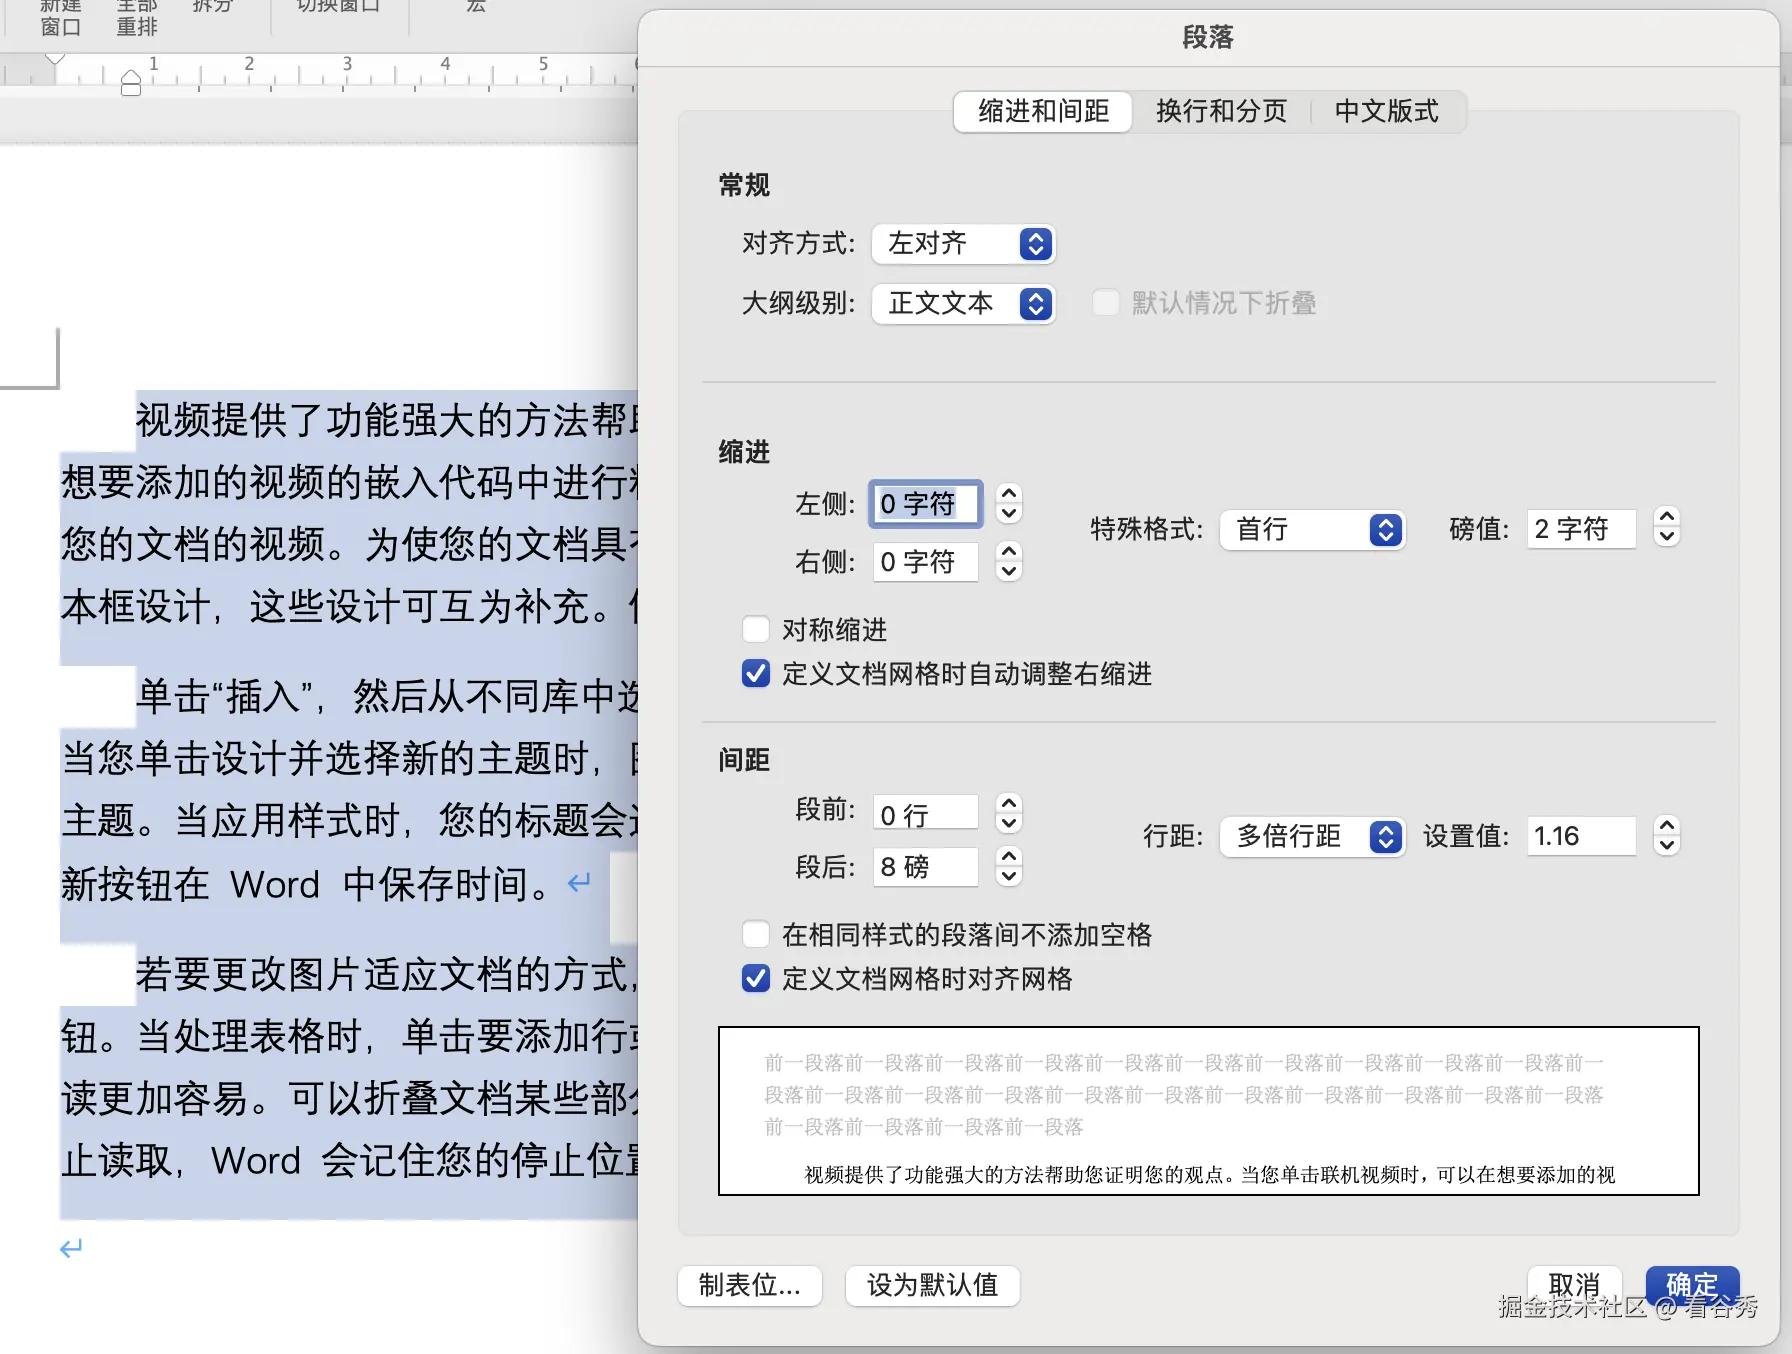Click the 确定 button

pos(1692,1285)
